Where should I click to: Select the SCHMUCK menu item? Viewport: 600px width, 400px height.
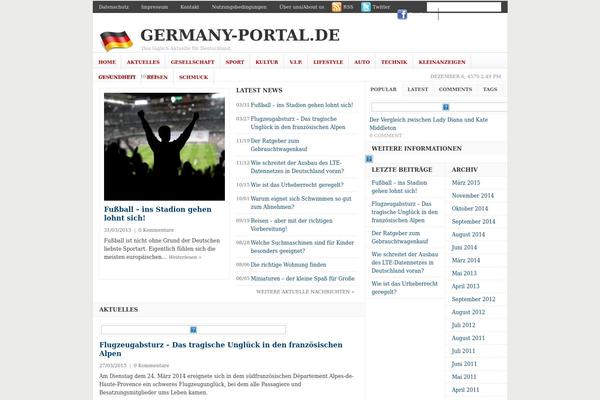(194, 77)
